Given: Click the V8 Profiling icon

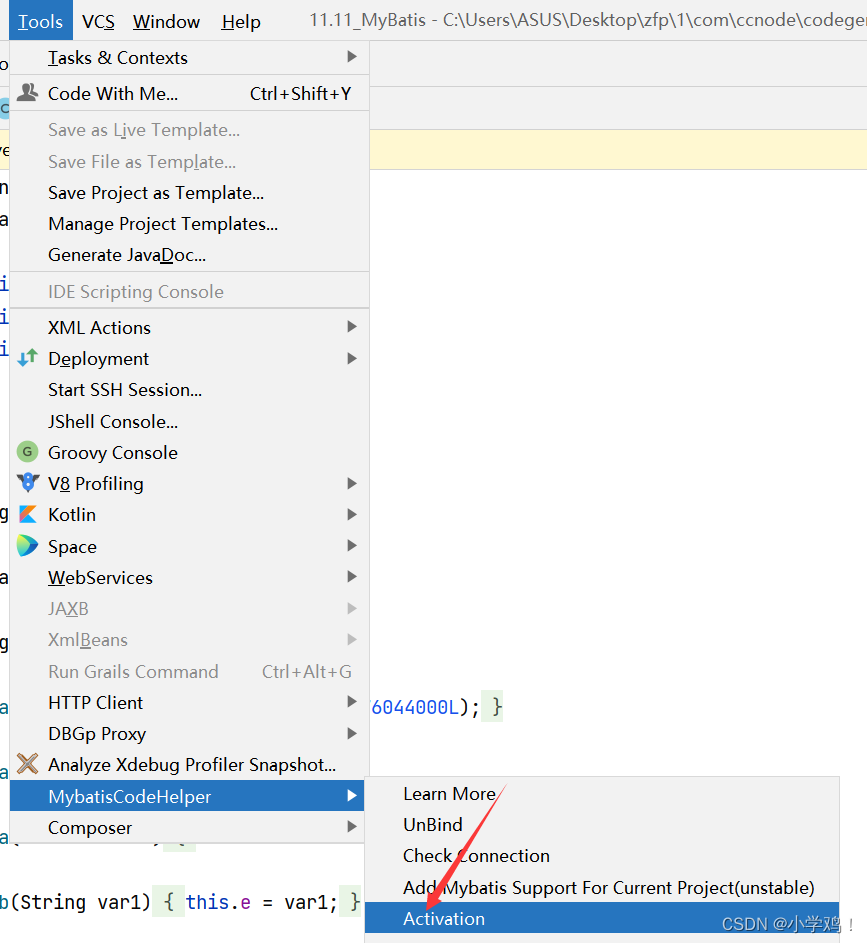Looking at the screenshot, I should tap(28, 482).
